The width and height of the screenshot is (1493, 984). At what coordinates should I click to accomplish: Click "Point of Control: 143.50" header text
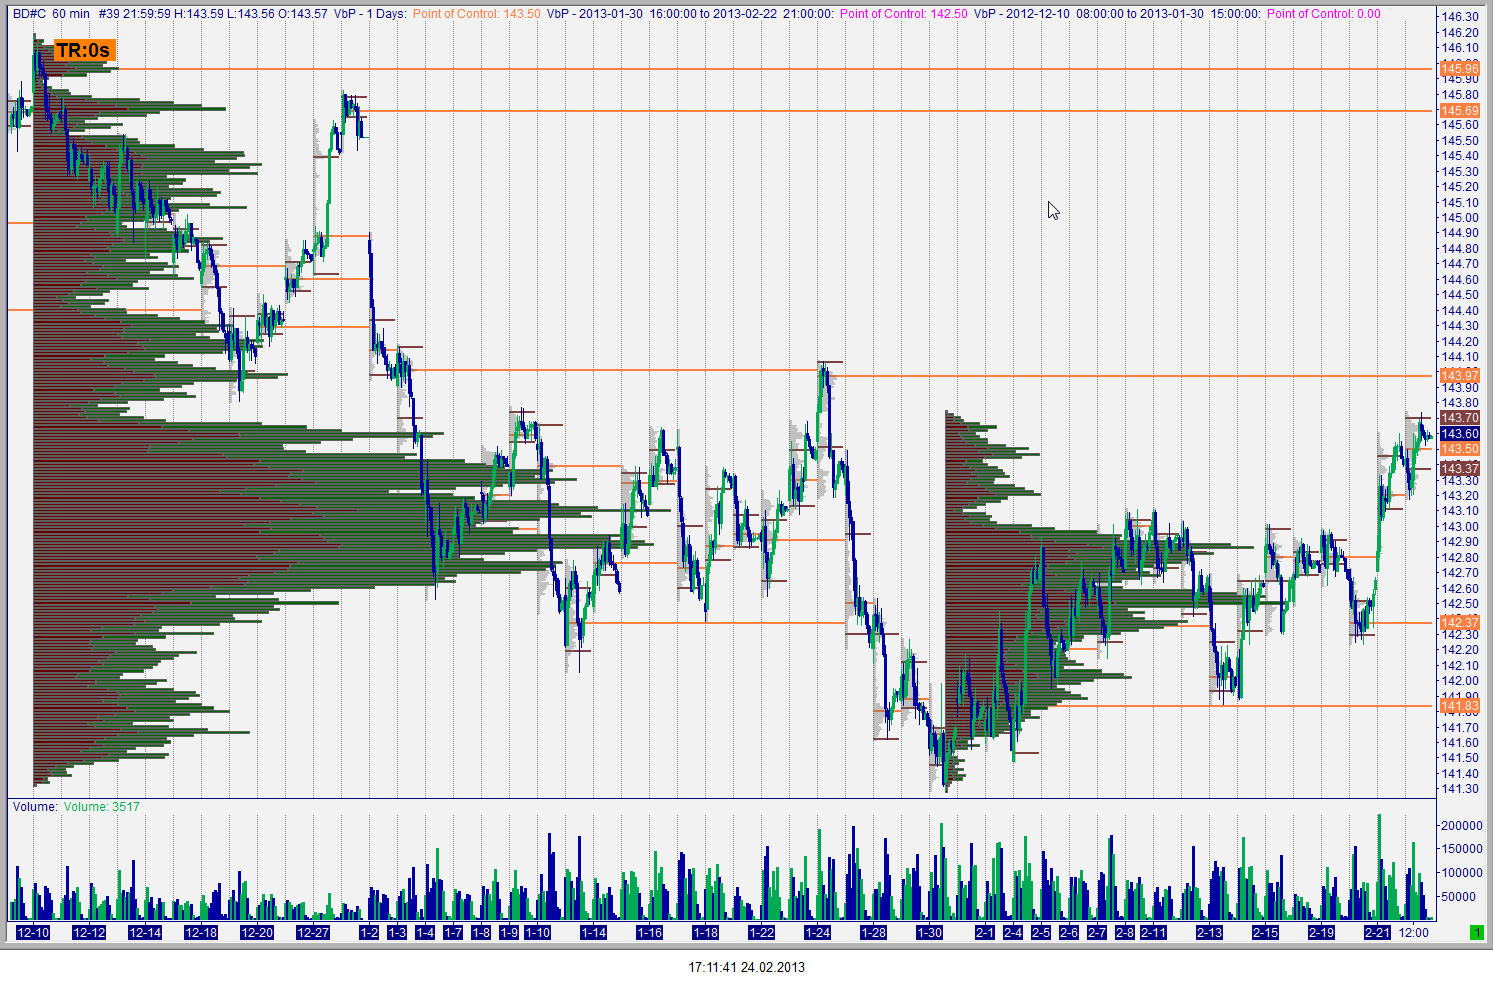[x=477, y=14]
